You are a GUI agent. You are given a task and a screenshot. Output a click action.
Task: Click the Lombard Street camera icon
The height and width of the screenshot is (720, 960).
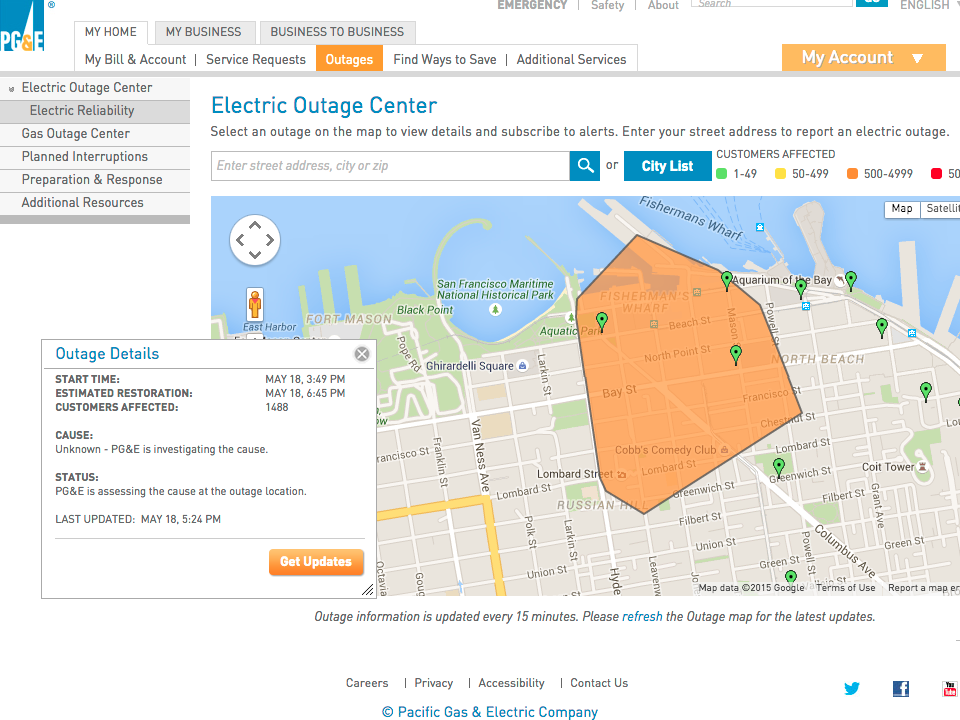coord(621,474)
